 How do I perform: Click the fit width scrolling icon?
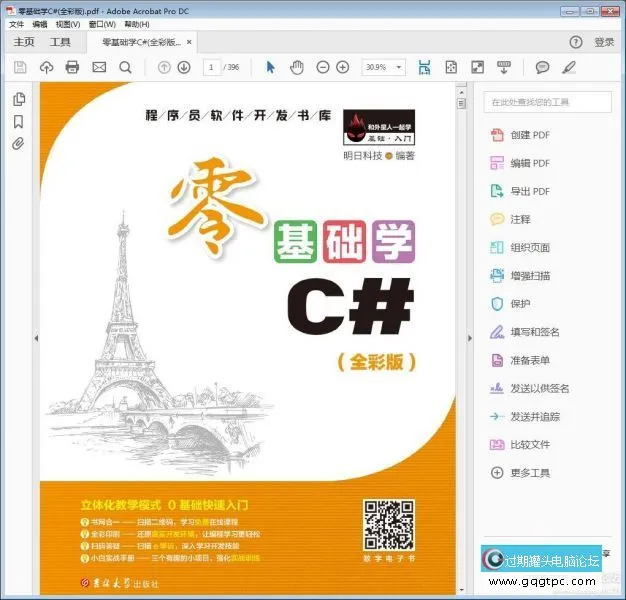click(424, 67)
